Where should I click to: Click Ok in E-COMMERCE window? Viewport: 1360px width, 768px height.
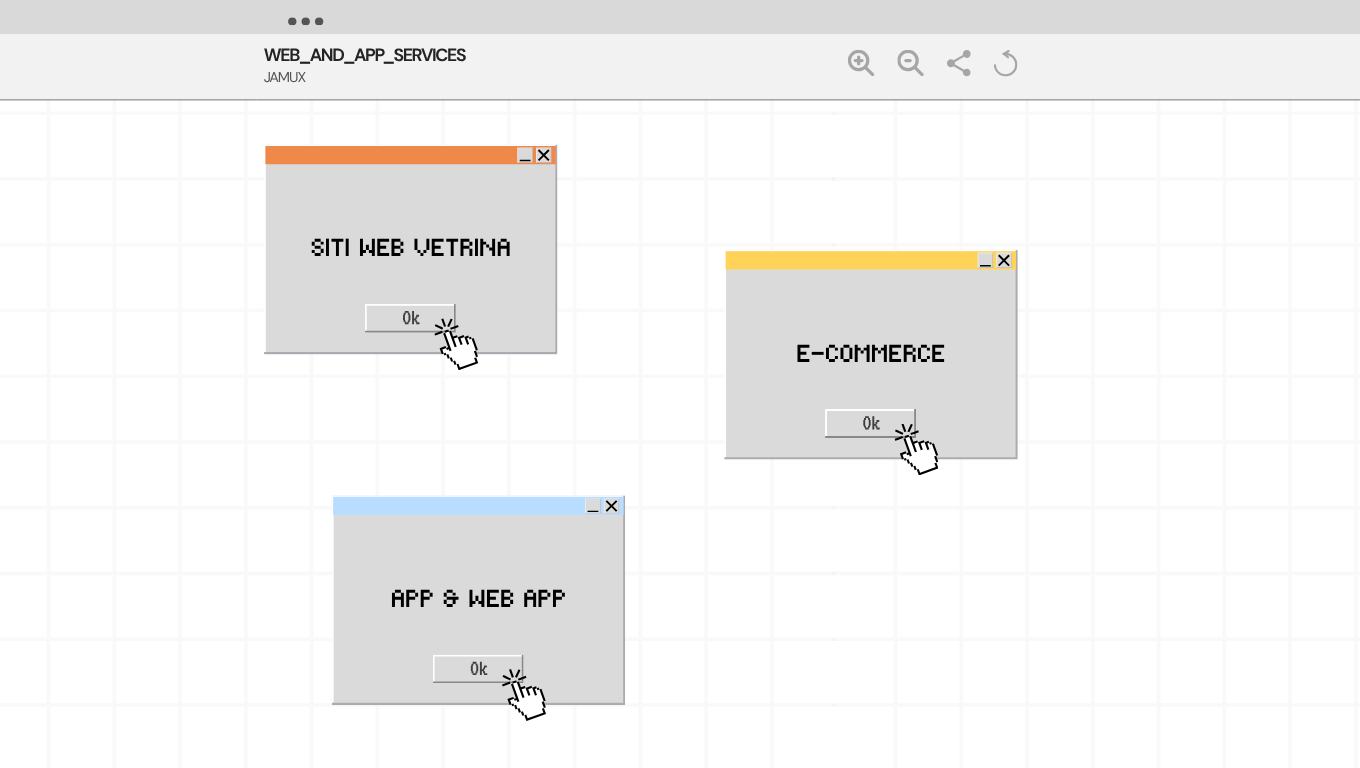tap(870, 423)
